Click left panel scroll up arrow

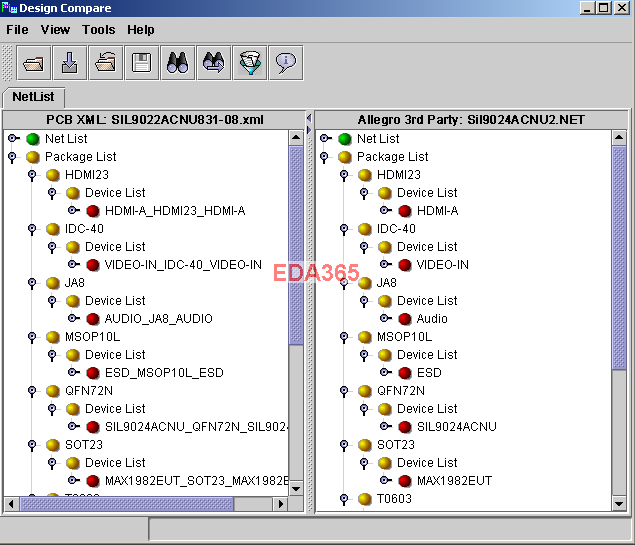[x=296, y=138]
